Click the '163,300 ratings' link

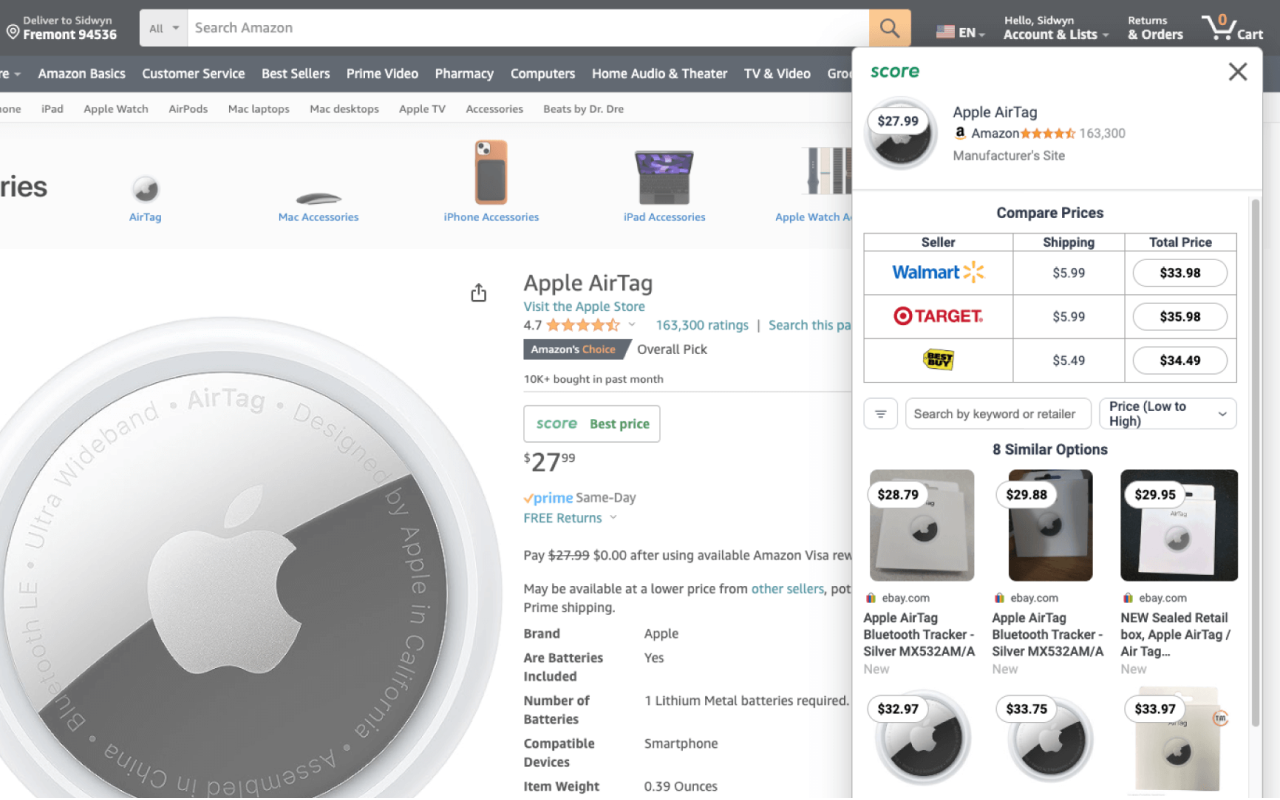(x=702, y=324)
